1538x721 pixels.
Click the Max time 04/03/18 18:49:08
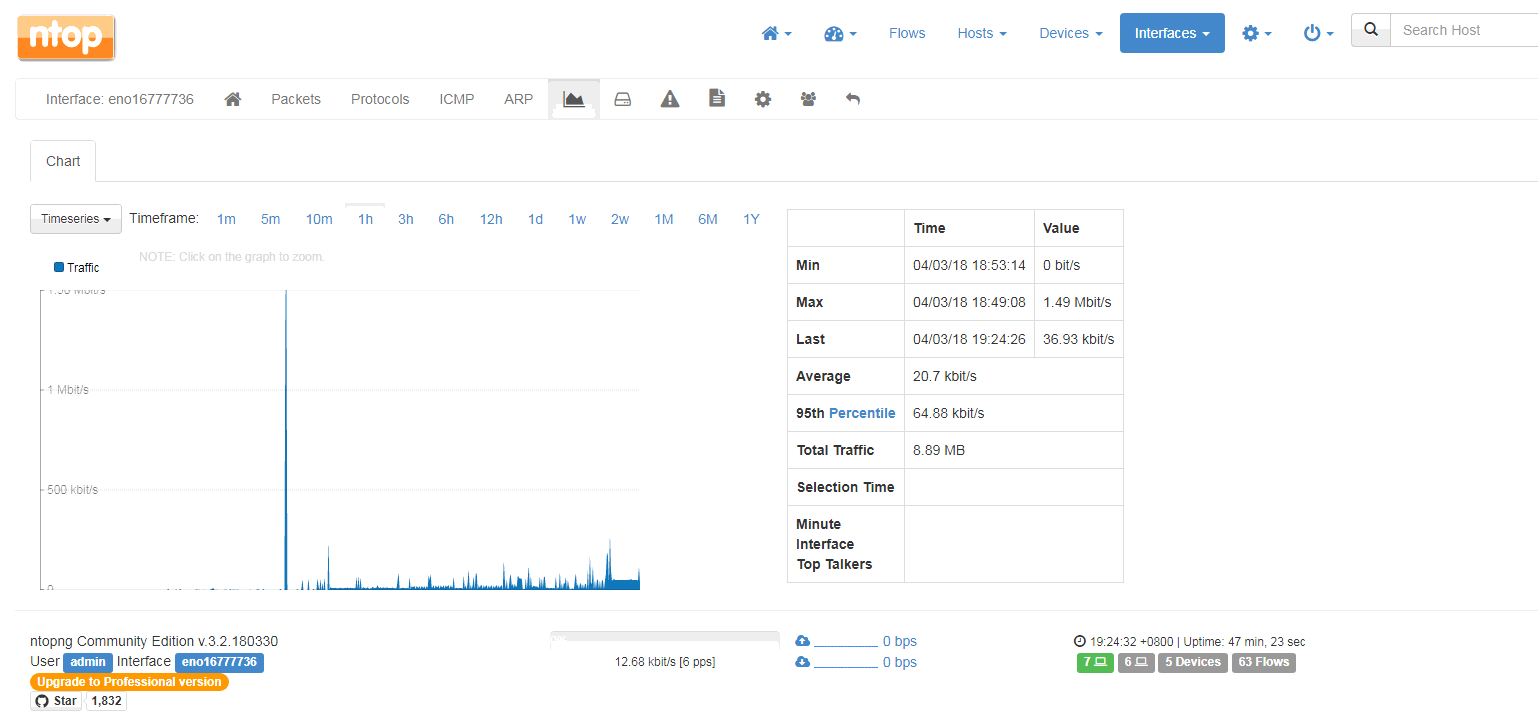969,302
